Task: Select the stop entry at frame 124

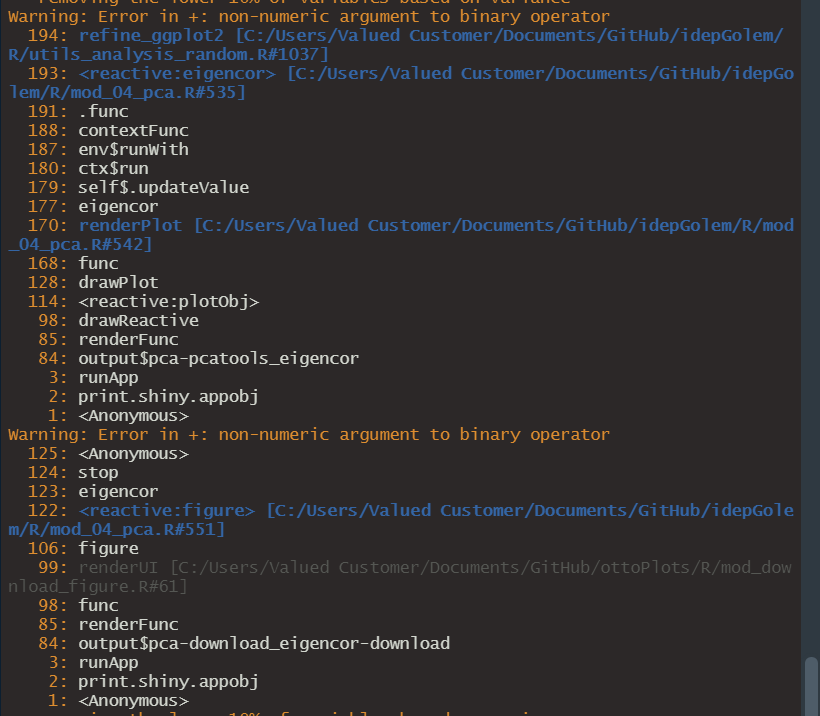Action: 97,472
